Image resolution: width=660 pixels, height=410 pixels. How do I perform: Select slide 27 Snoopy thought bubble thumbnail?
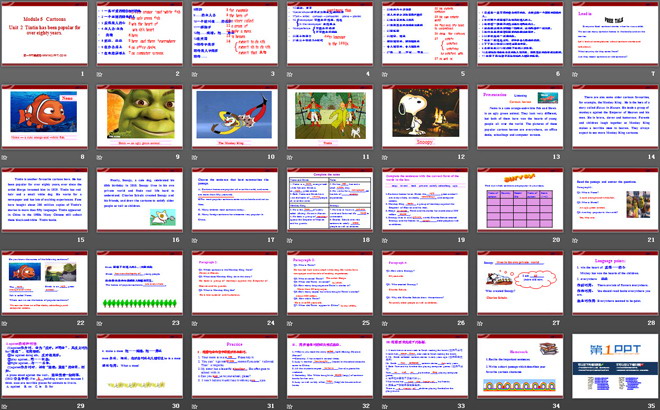pos(520,283)
